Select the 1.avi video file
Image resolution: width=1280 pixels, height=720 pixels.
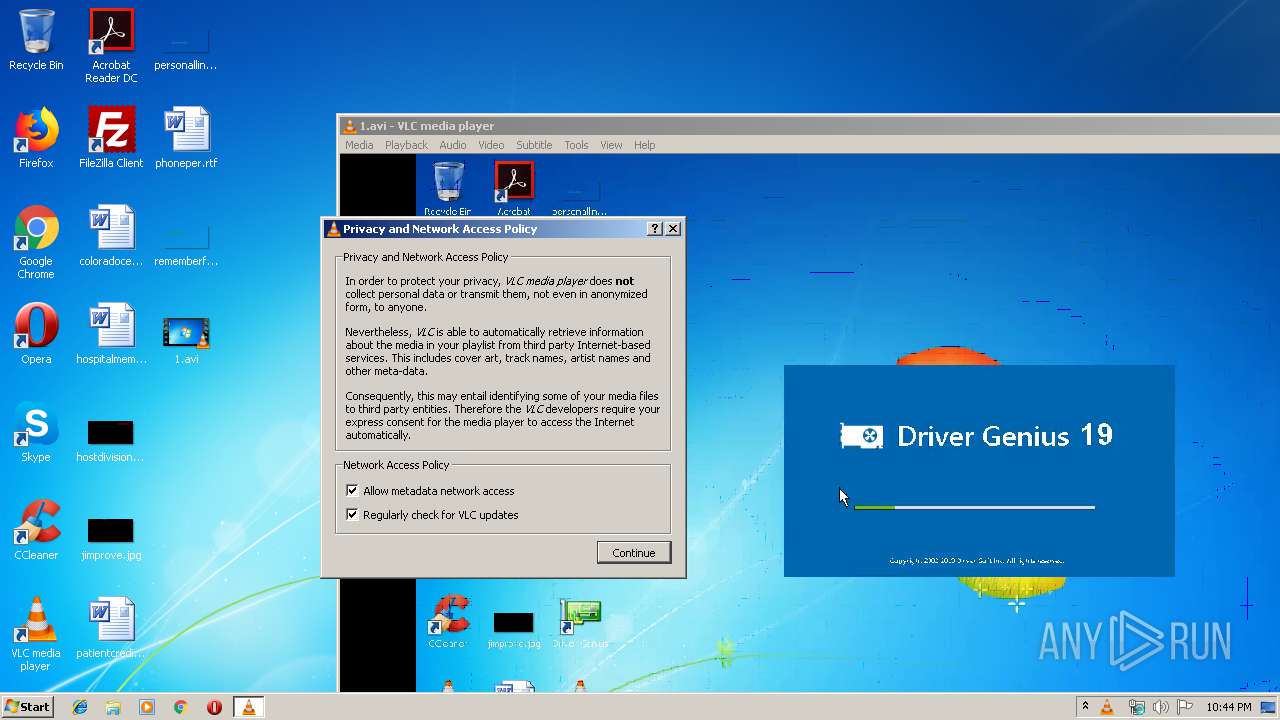tap(186, 340)
